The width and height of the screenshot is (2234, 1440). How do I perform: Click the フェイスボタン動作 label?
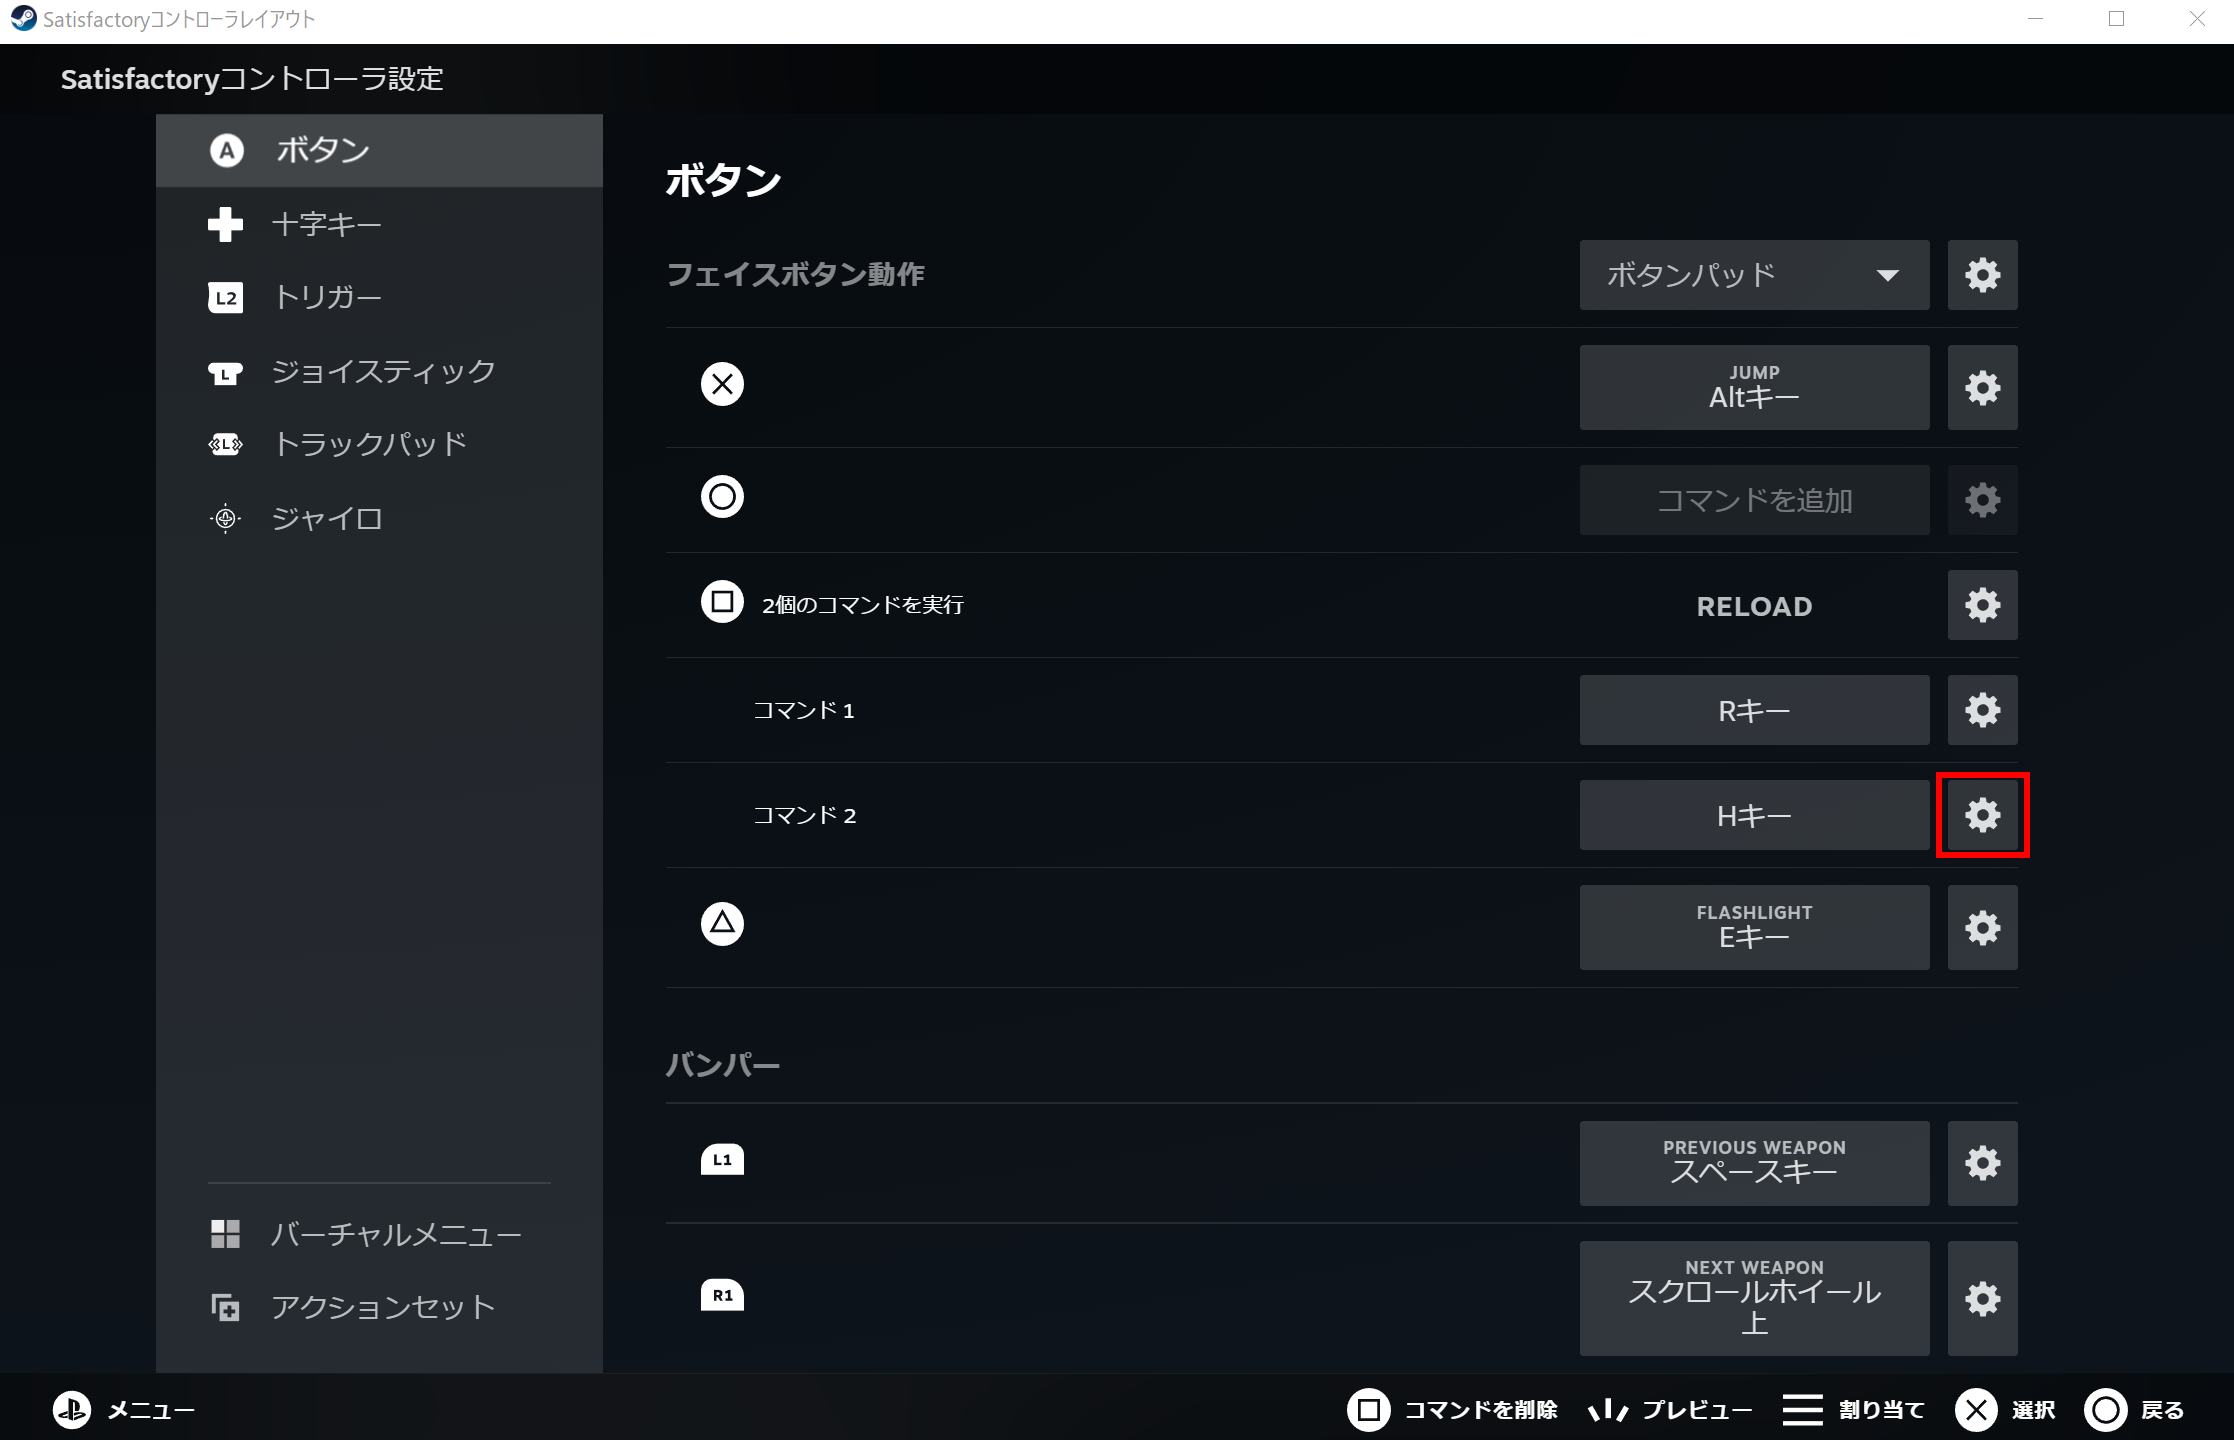(795, 275)
